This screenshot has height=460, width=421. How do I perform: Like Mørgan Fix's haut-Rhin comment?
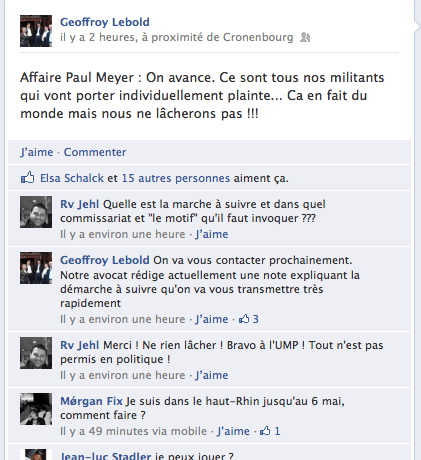(x=233, y=431)
